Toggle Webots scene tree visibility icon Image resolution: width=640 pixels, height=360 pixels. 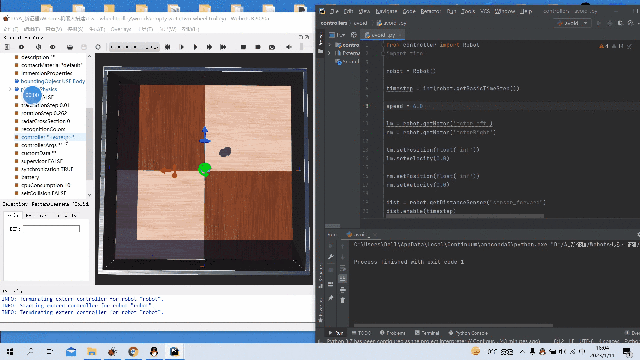point(7,47)
